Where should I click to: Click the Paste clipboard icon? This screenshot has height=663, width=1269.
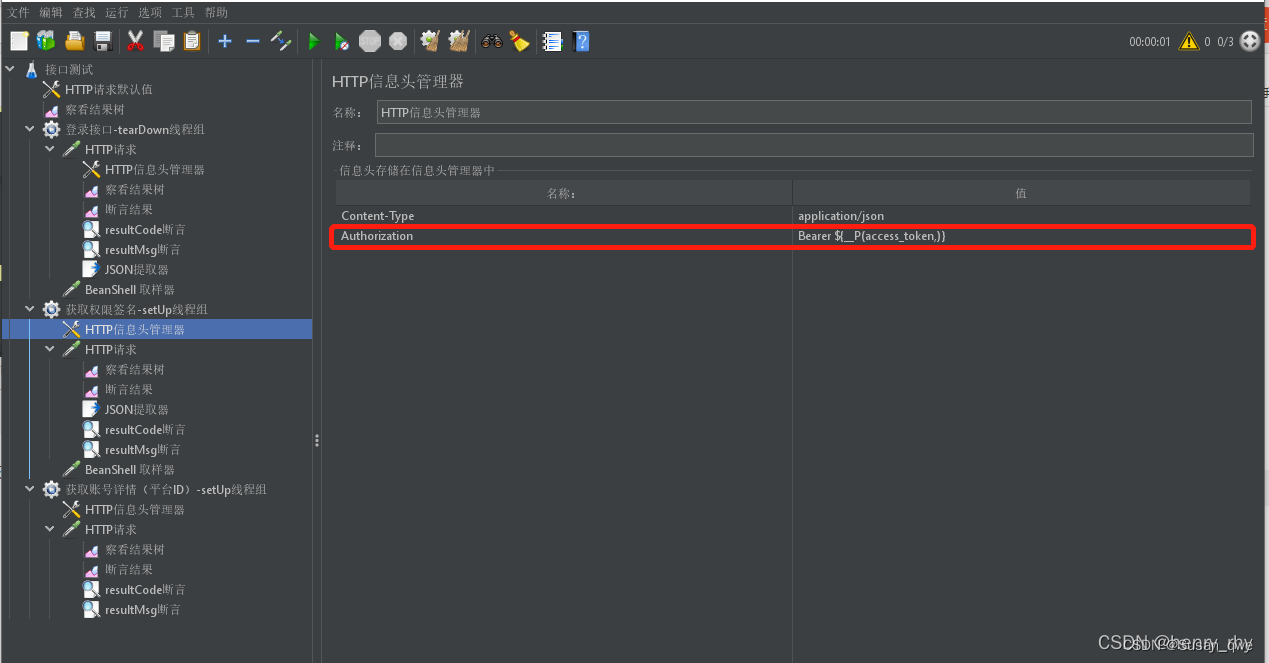pos(192,41)
